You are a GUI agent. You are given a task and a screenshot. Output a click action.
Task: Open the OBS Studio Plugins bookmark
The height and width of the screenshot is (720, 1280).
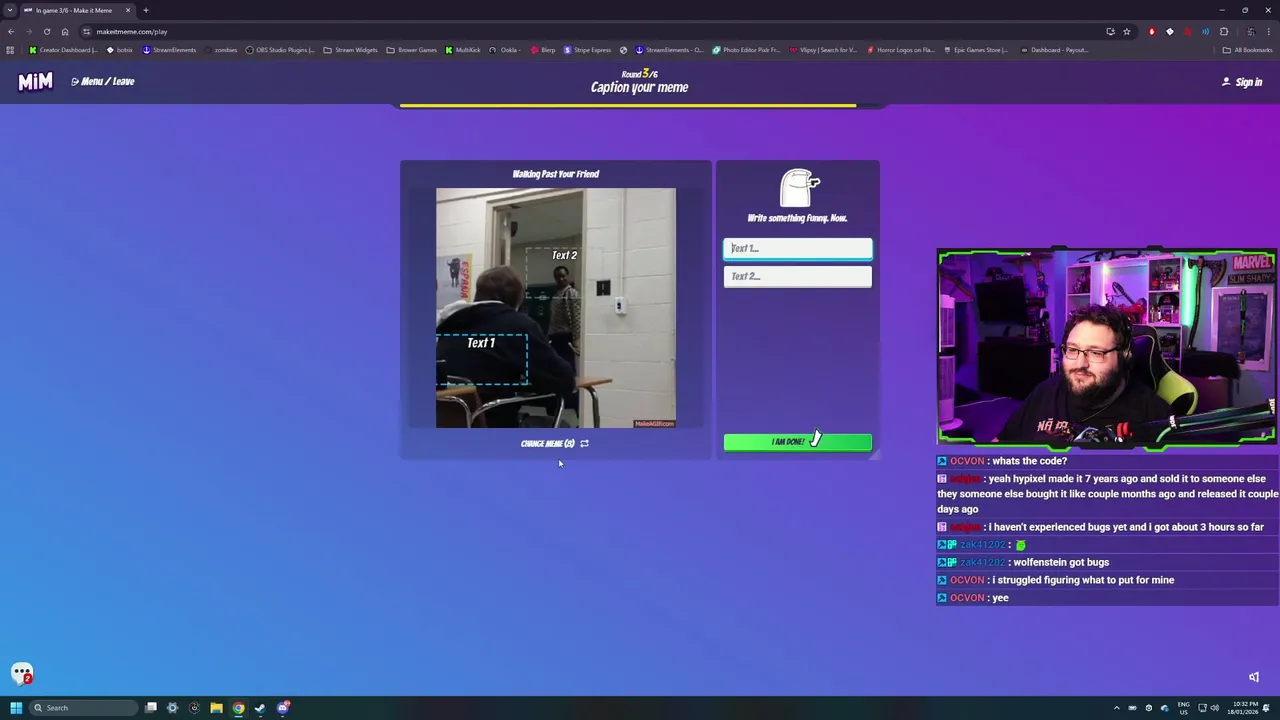tap(280, 50)
